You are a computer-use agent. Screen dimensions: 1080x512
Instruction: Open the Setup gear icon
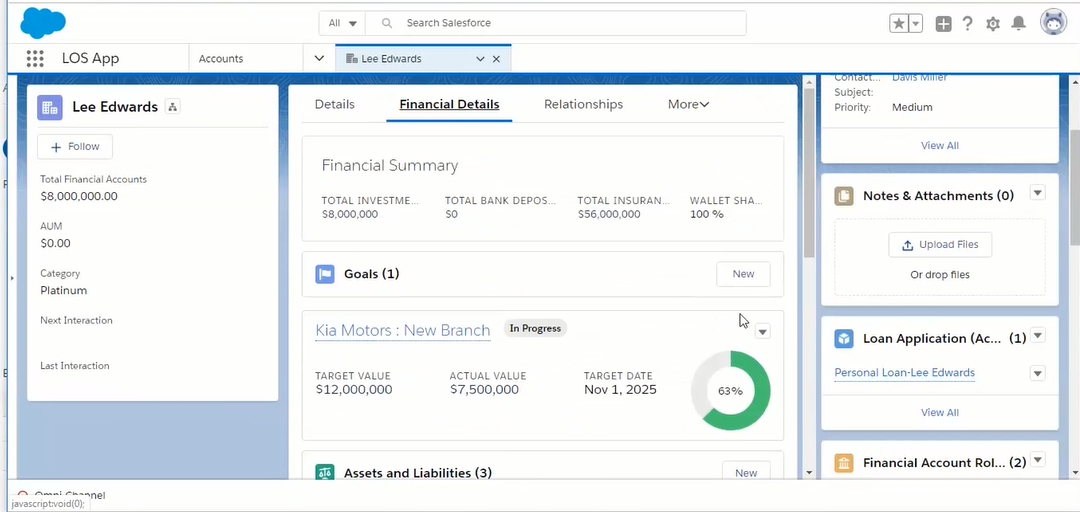click(993, 24)
